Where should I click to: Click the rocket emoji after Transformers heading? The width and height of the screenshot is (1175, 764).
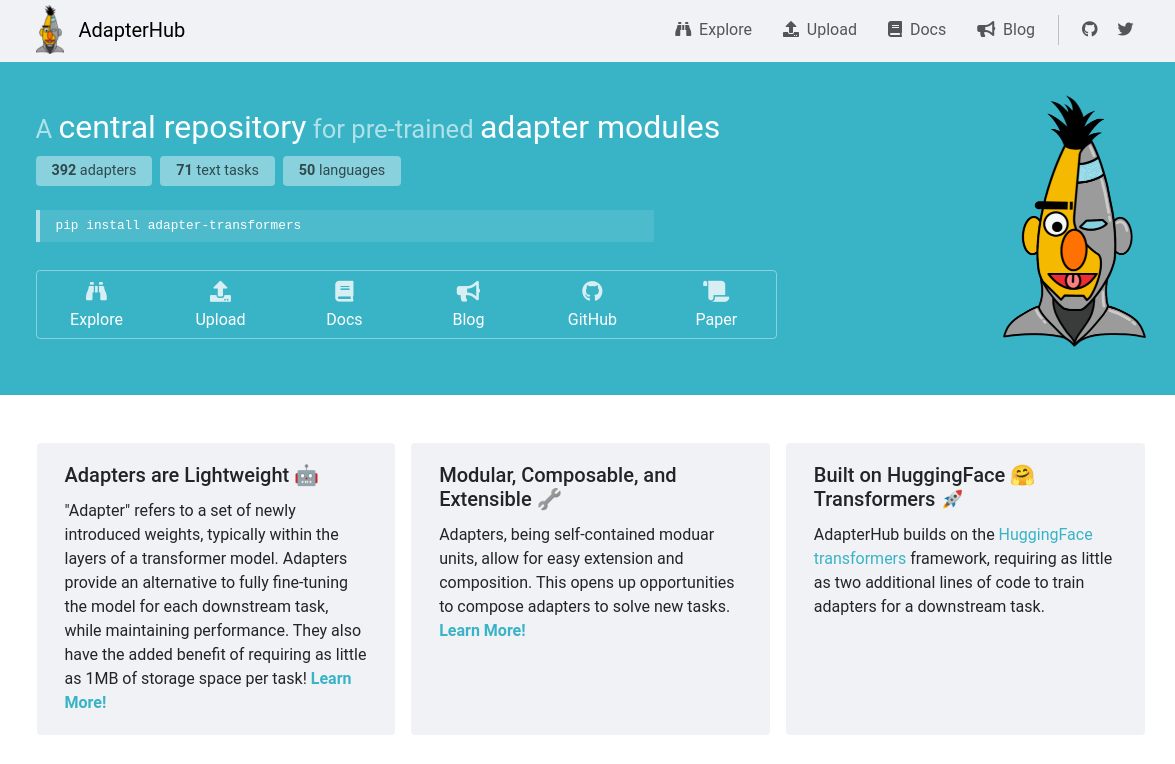point(952,500)
